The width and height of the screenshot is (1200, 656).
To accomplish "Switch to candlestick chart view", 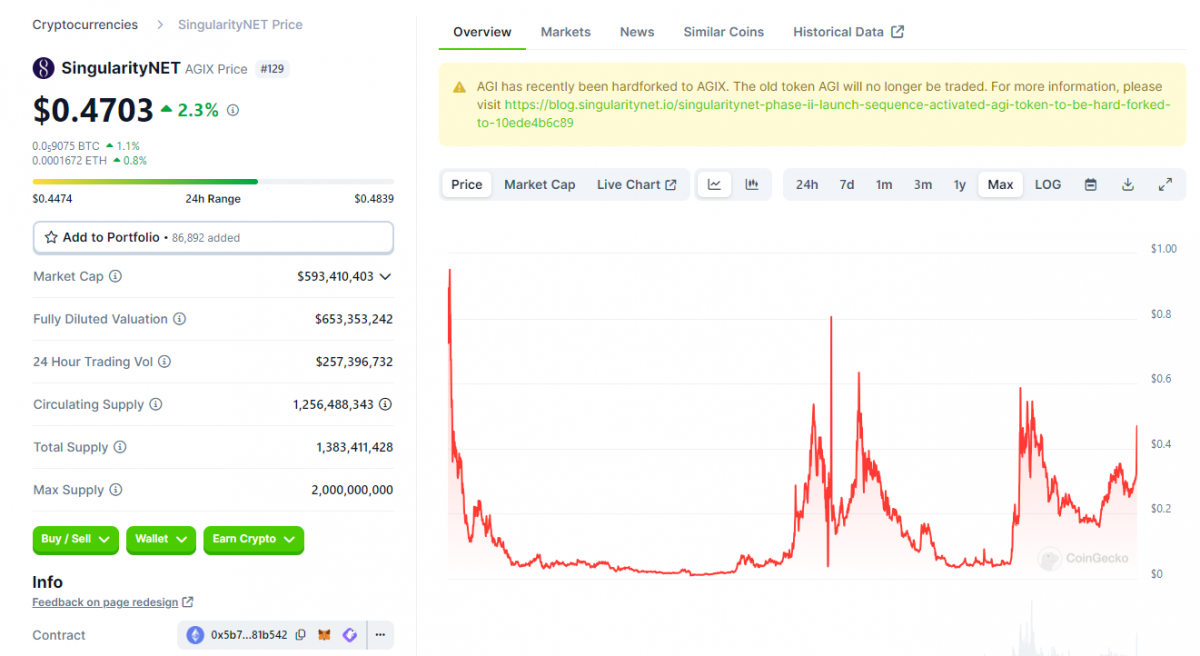I will 751,184.
